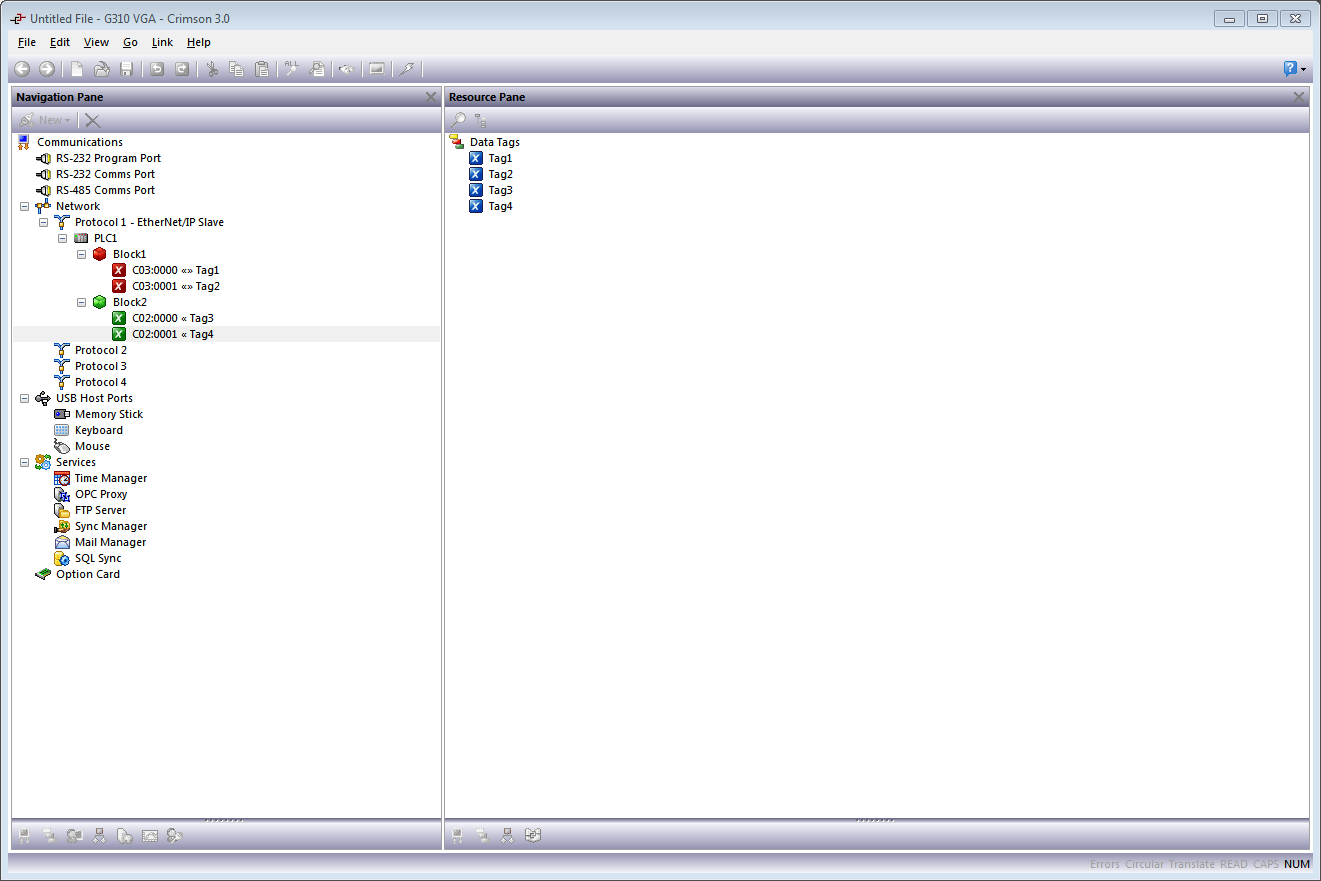Select Tag3 in Resource Pane
The image size is (1321, 881).
pos(500,190)
